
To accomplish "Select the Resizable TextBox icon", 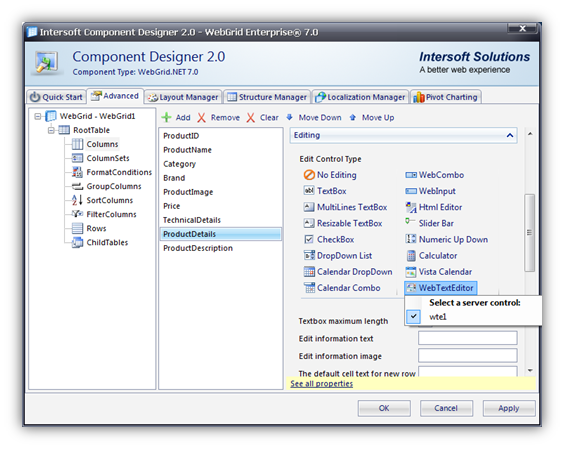I will 309,223.
